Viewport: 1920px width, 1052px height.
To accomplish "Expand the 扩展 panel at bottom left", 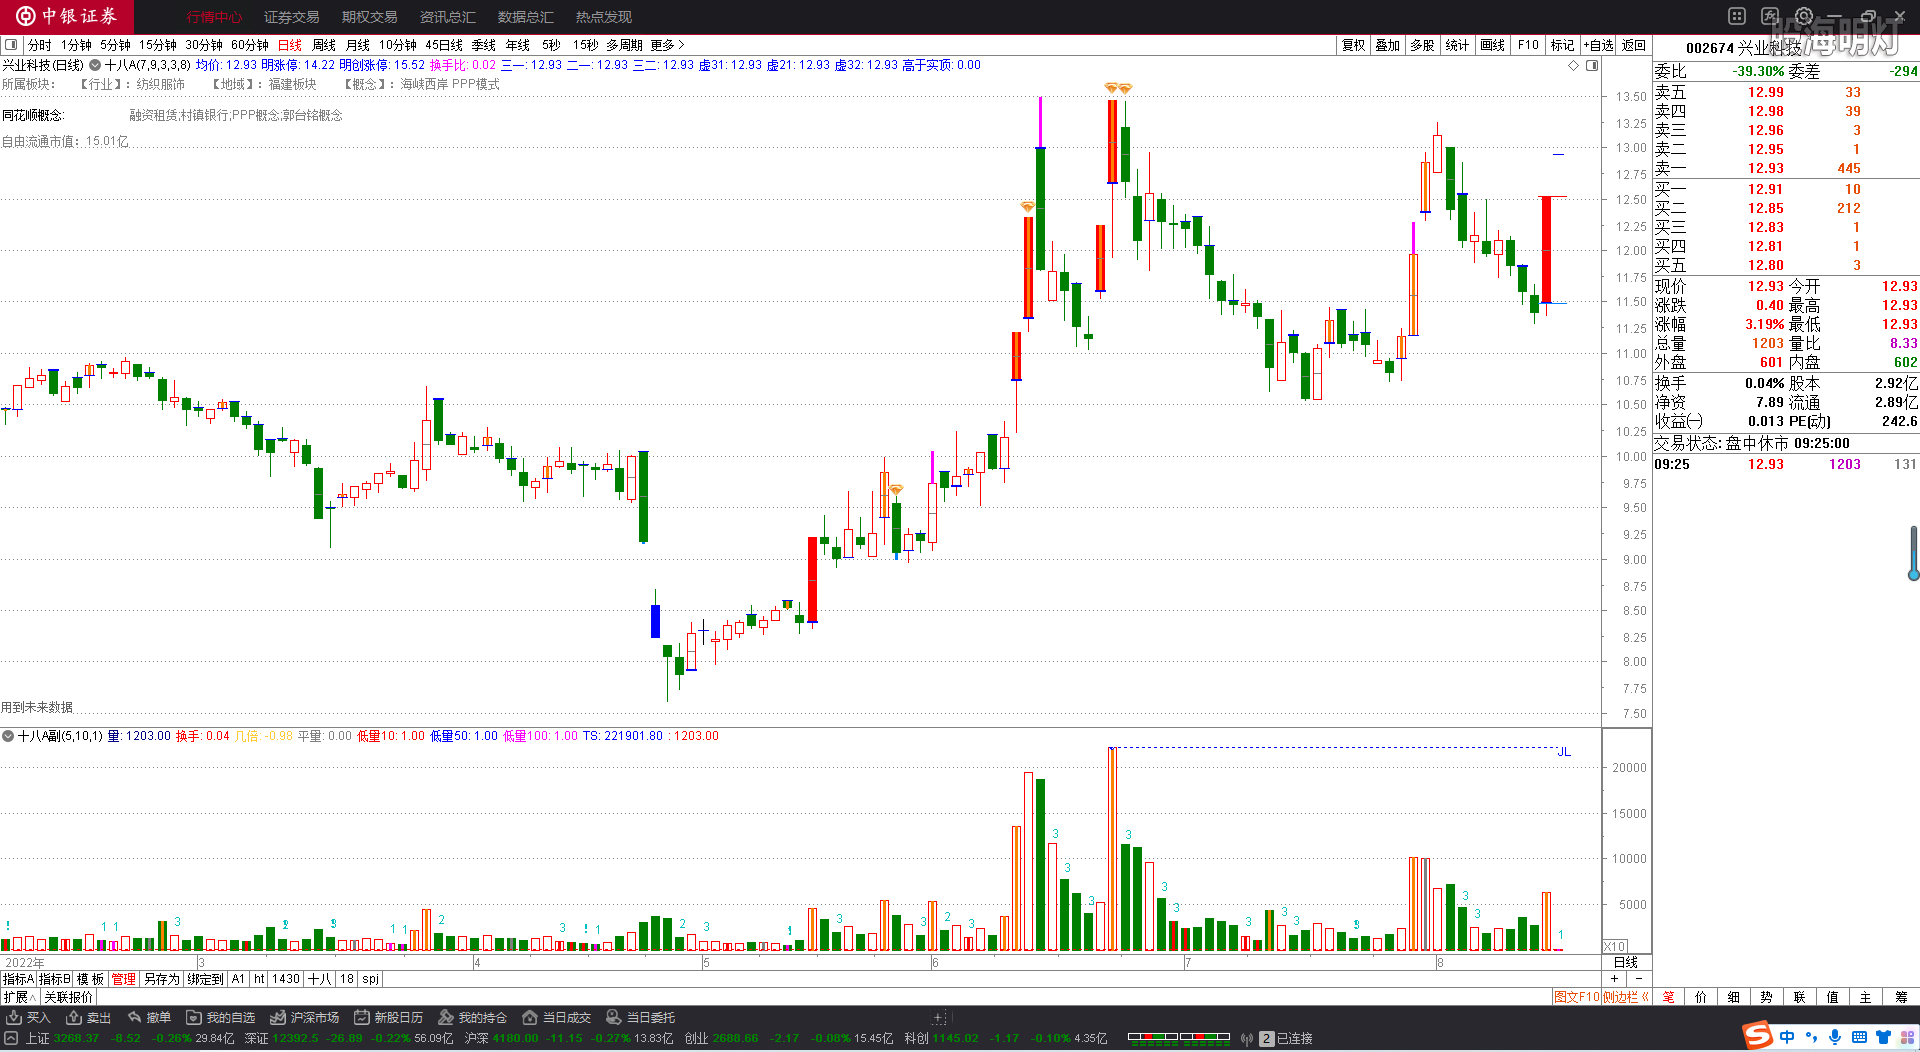I will tap(19, 997).
